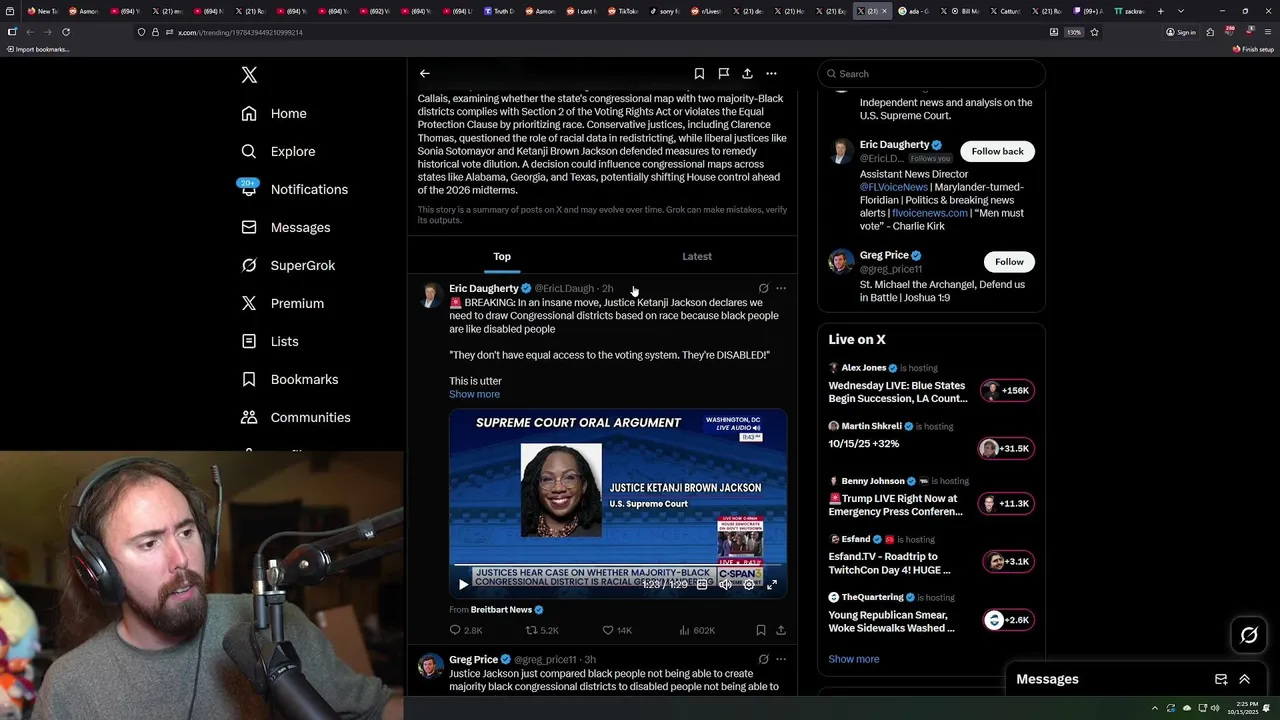
Task: Reply to Eric Daugherty's post (2.8K replies)
Action: (x=466, y=631)
